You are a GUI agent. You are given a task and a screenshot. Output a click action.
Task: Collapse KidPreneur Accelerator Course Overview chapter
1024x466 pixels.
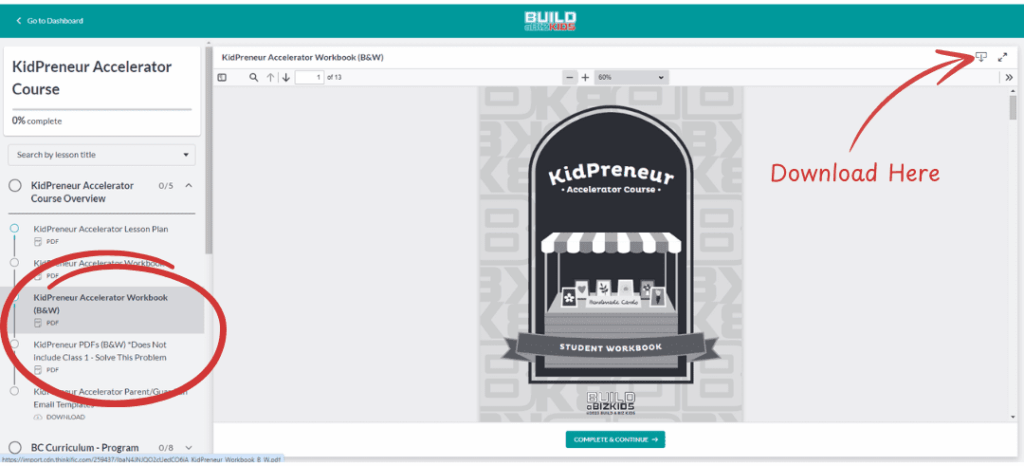(189, 185)
